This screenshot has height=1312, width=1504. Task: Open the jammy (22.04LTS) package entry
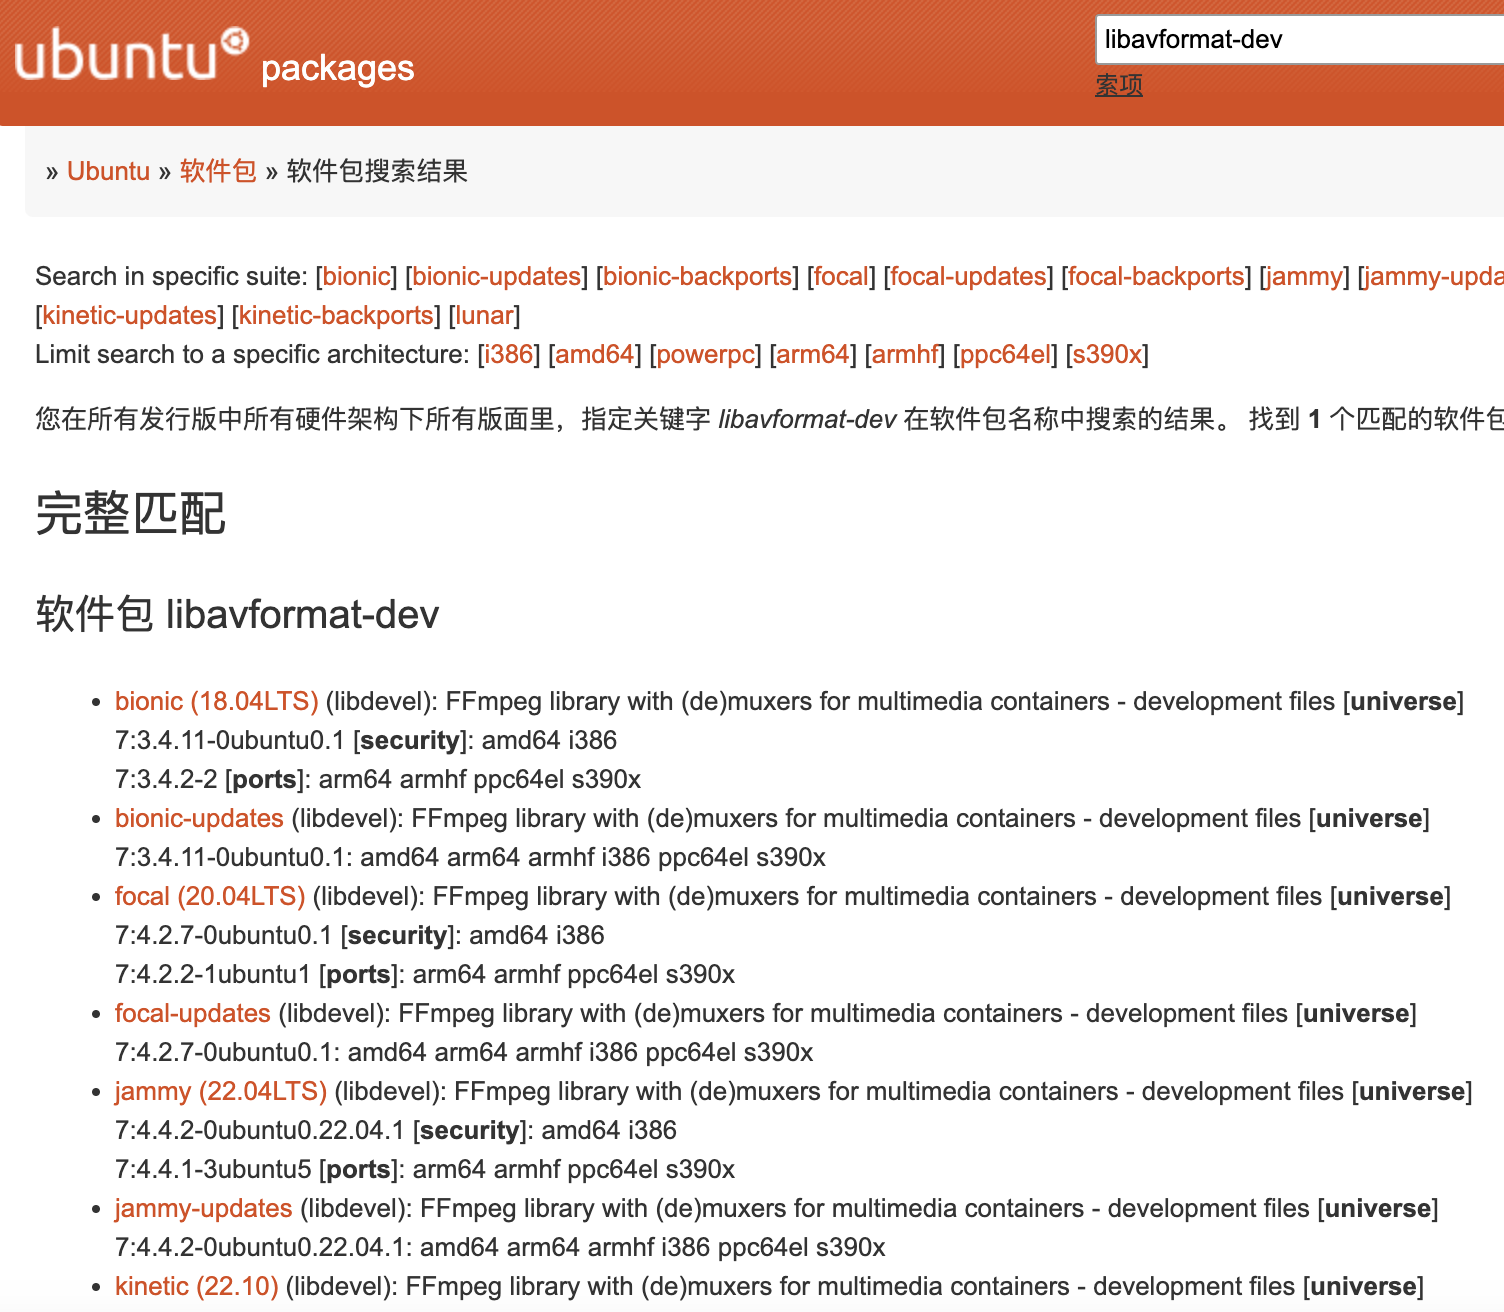point(221,1091)
